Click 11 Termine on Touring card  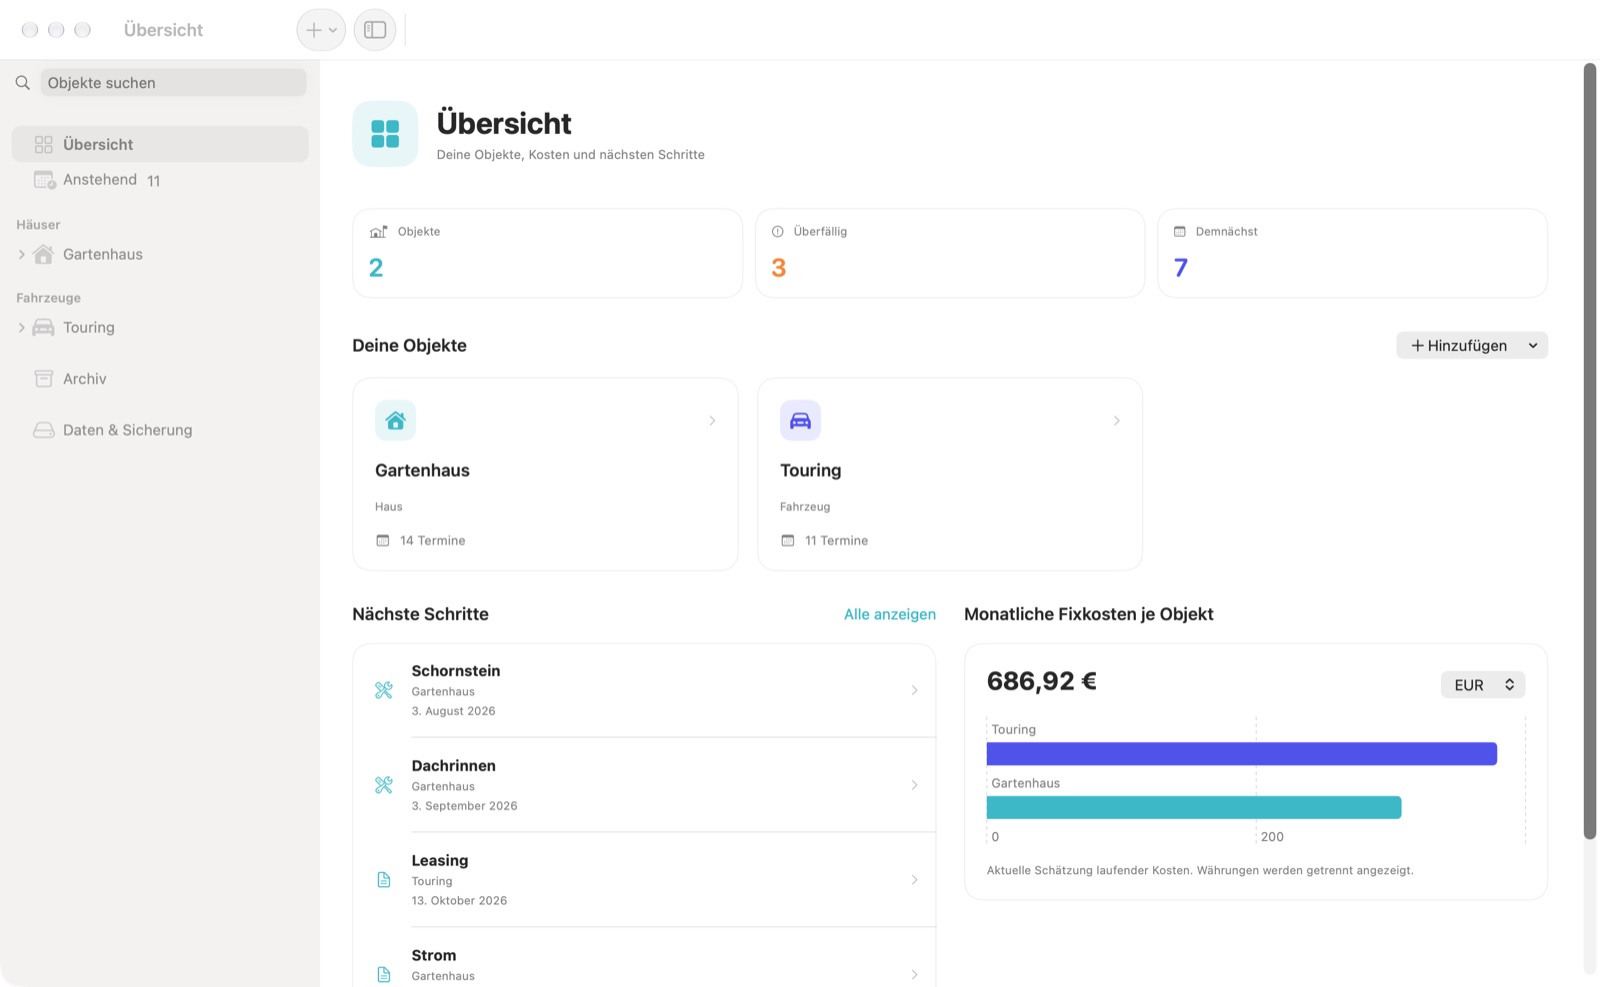click(824, 541)
